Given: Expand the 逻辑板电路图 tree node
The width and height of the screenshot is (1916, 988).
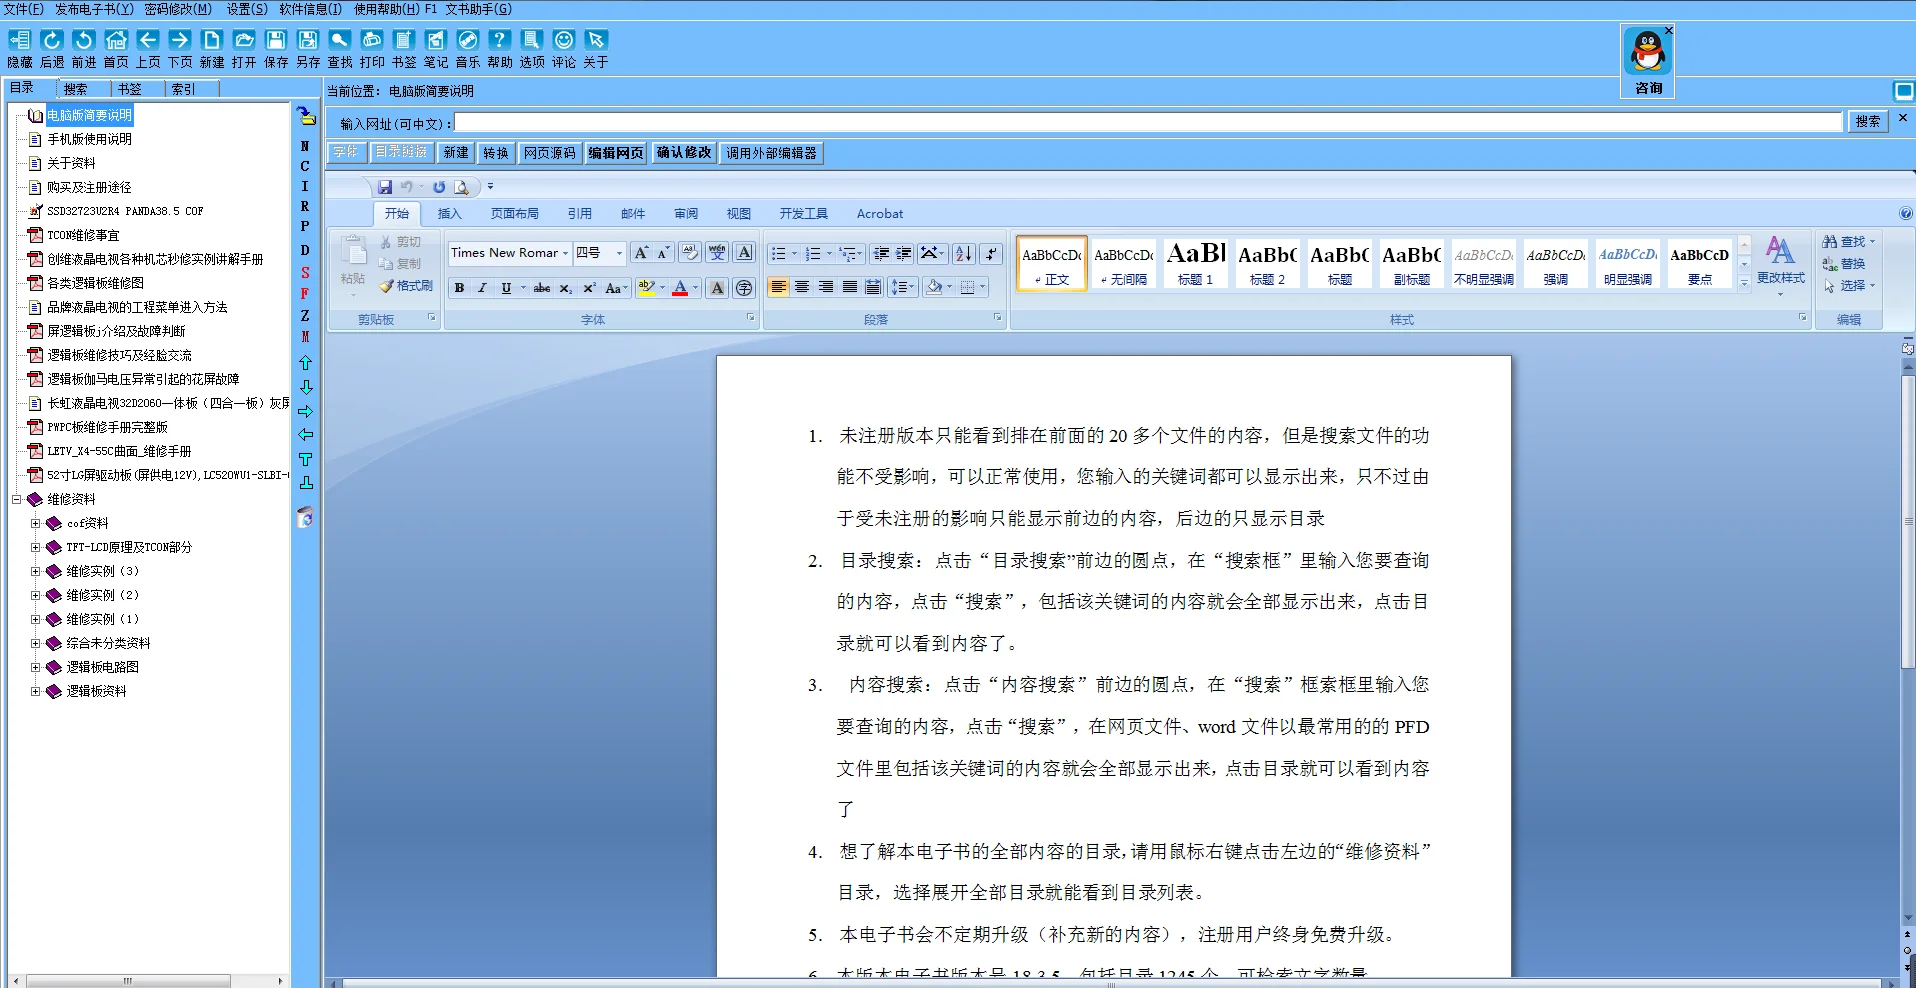Looking at the screenshot, I should point(35,667).
